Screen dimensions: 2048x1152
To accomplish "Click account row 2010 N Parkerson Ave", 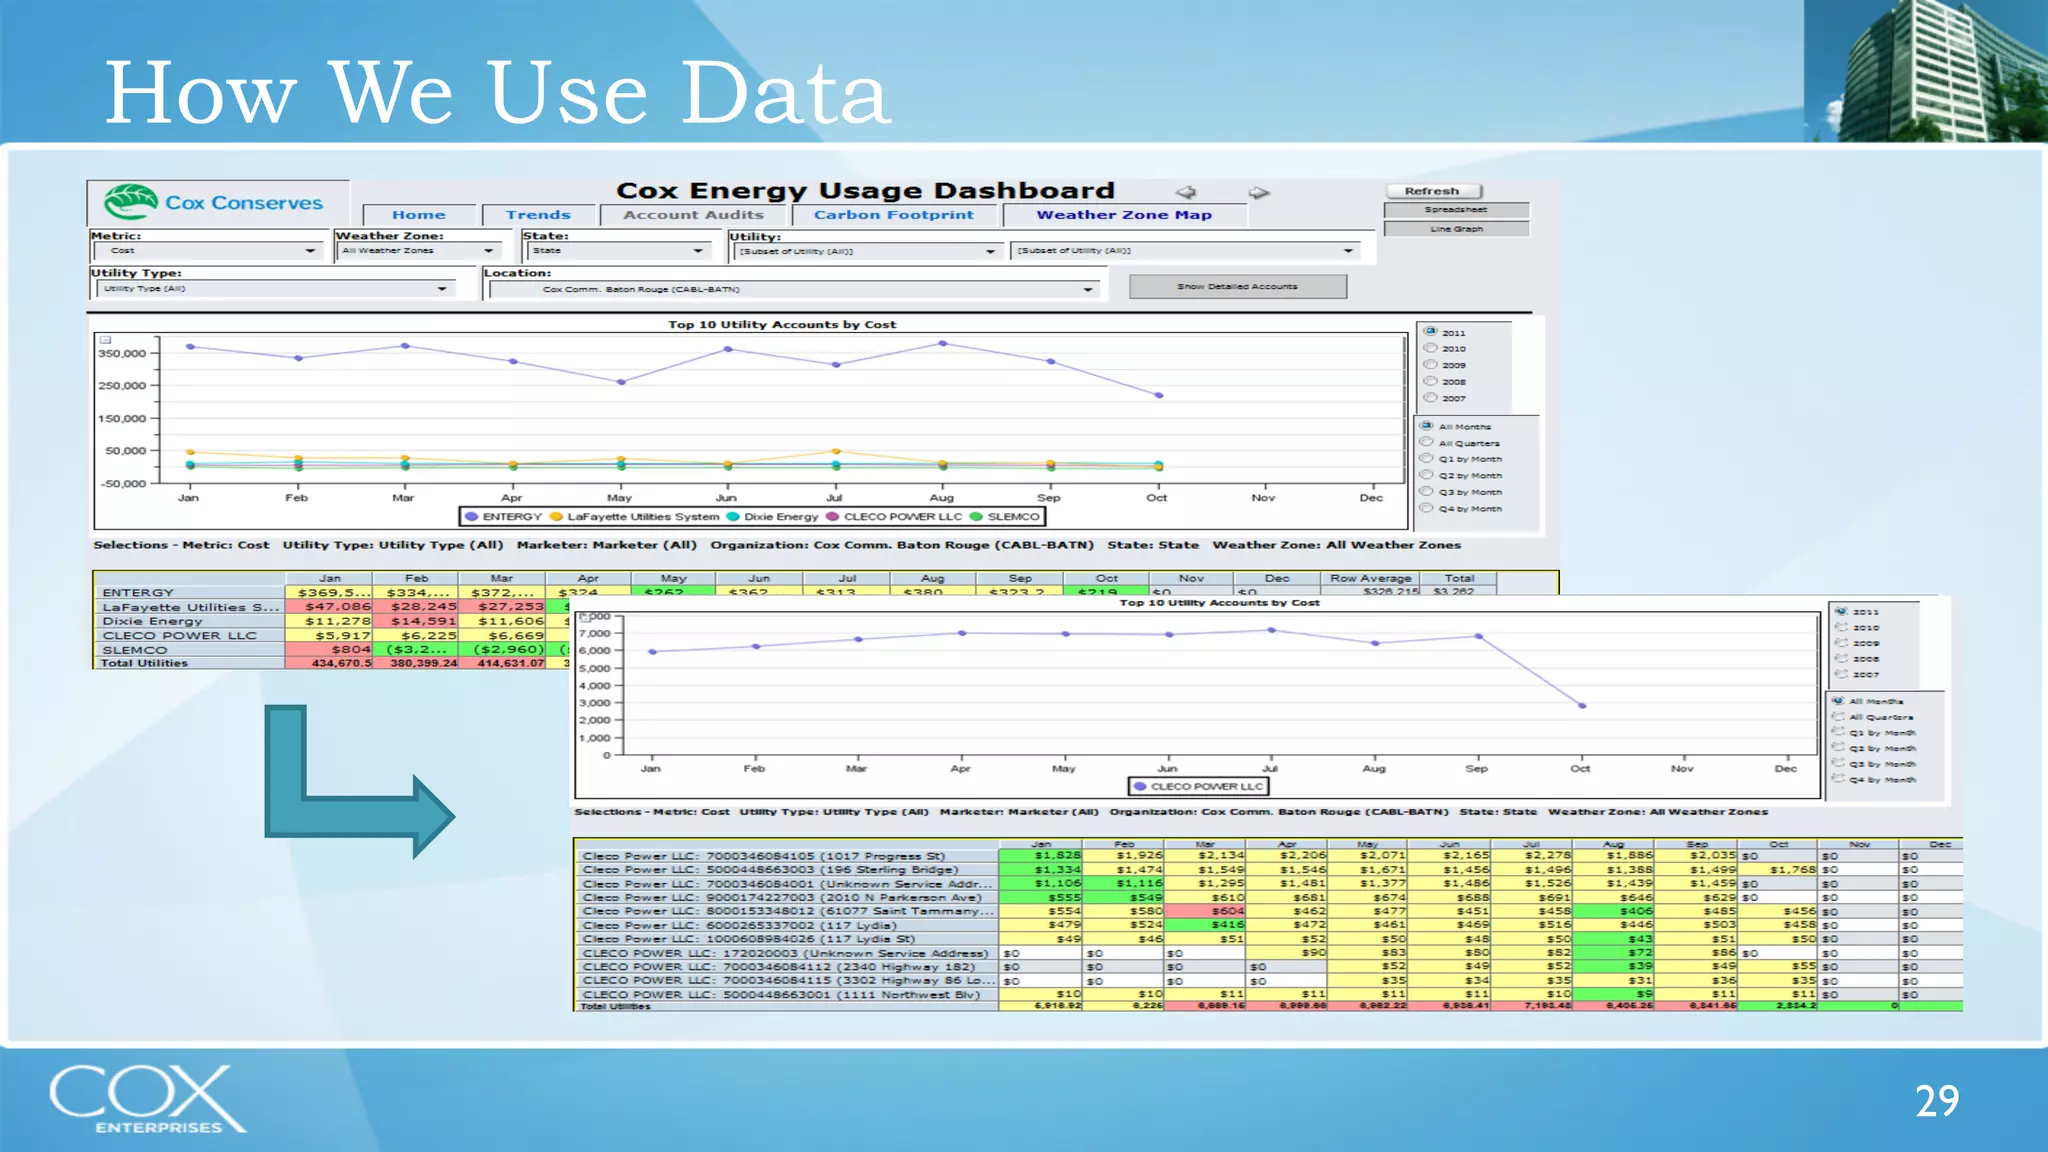I will coord(786,898).
